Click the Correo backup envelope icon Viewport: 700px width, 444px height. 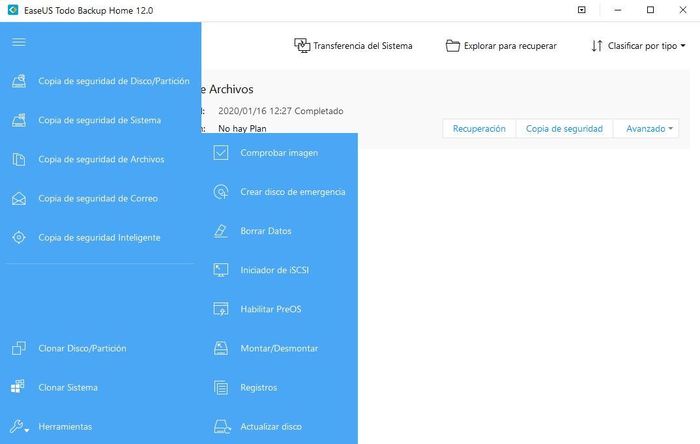coord(19,199)
